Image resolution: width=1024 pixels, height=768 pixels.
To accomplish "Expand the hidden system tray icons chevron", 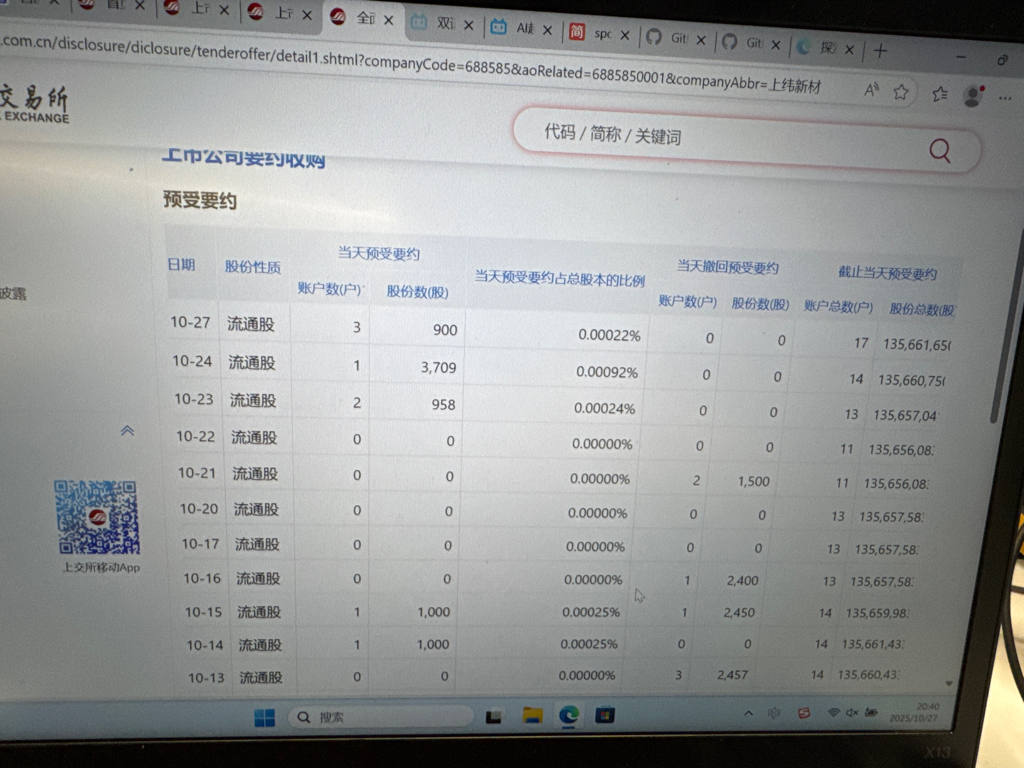I will click(x=748, y=713).
